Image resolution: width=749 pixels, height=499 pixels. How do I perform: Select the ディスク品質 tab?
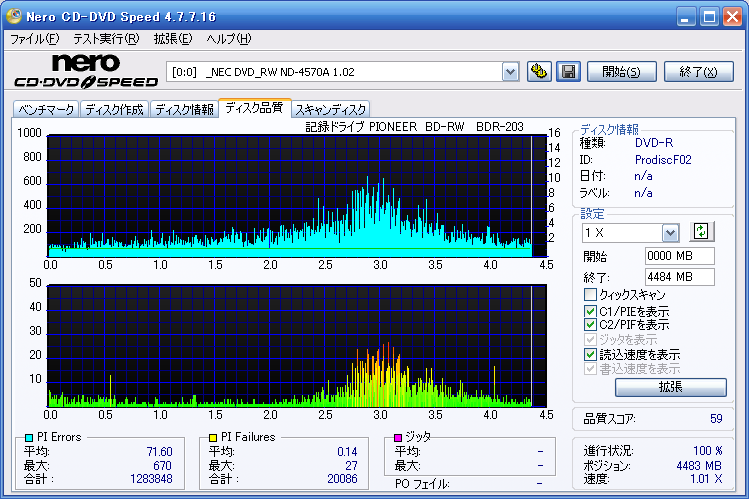point(254,108)
